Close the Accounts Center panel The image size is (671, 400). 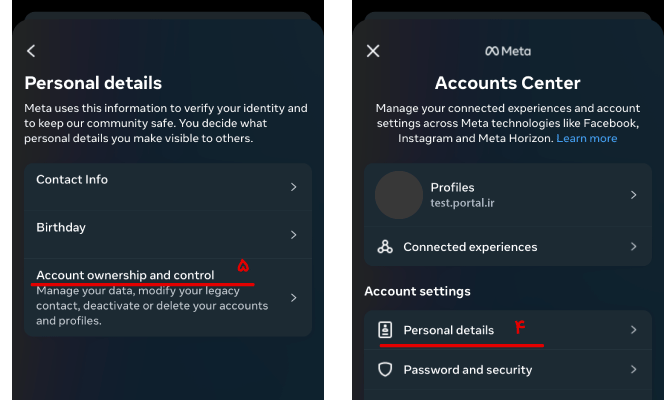click(373, 51)
